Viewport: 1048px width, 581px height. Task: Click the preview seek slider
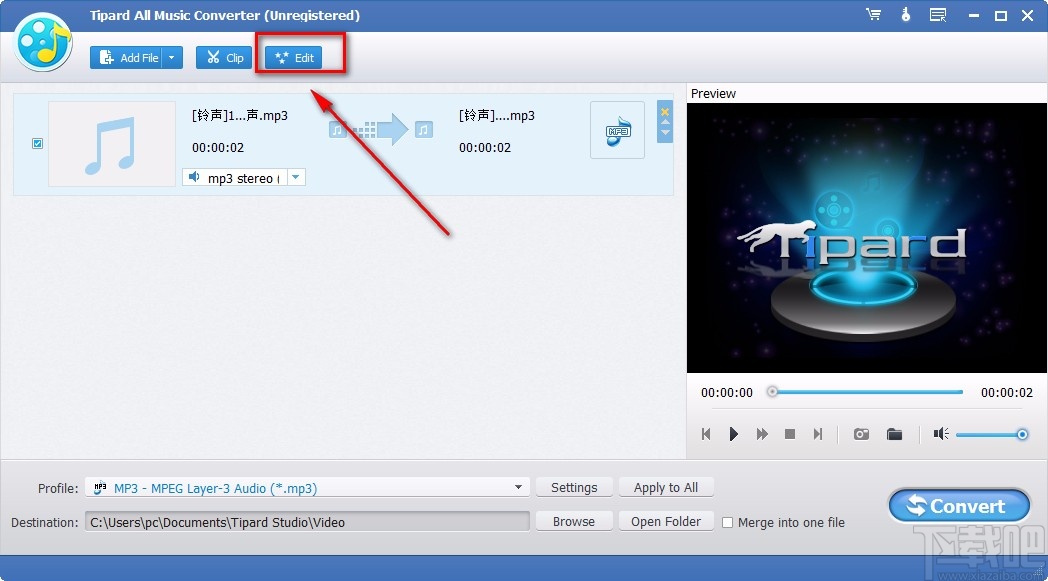tap(867, 392)
